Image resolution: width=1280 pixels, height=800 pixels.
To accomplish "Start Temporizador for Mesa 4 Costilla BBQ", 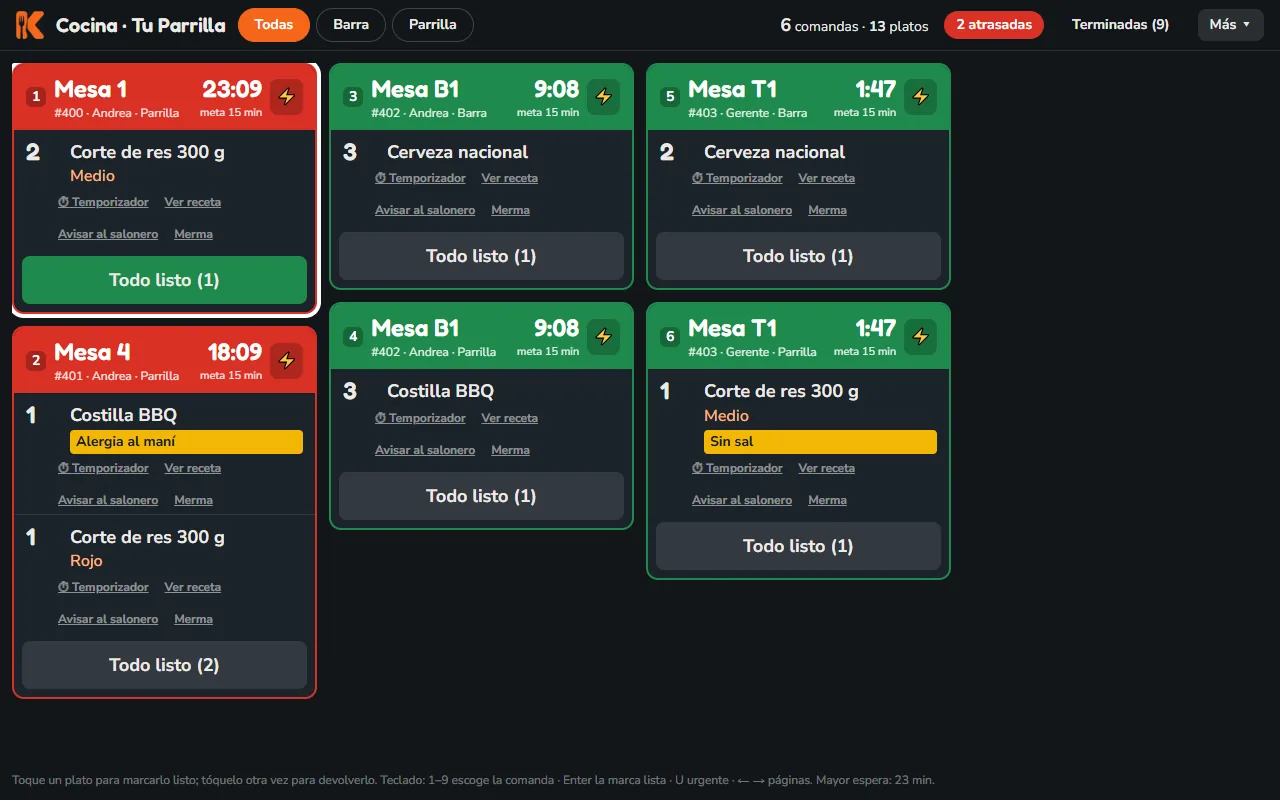I will click(103, 468).
